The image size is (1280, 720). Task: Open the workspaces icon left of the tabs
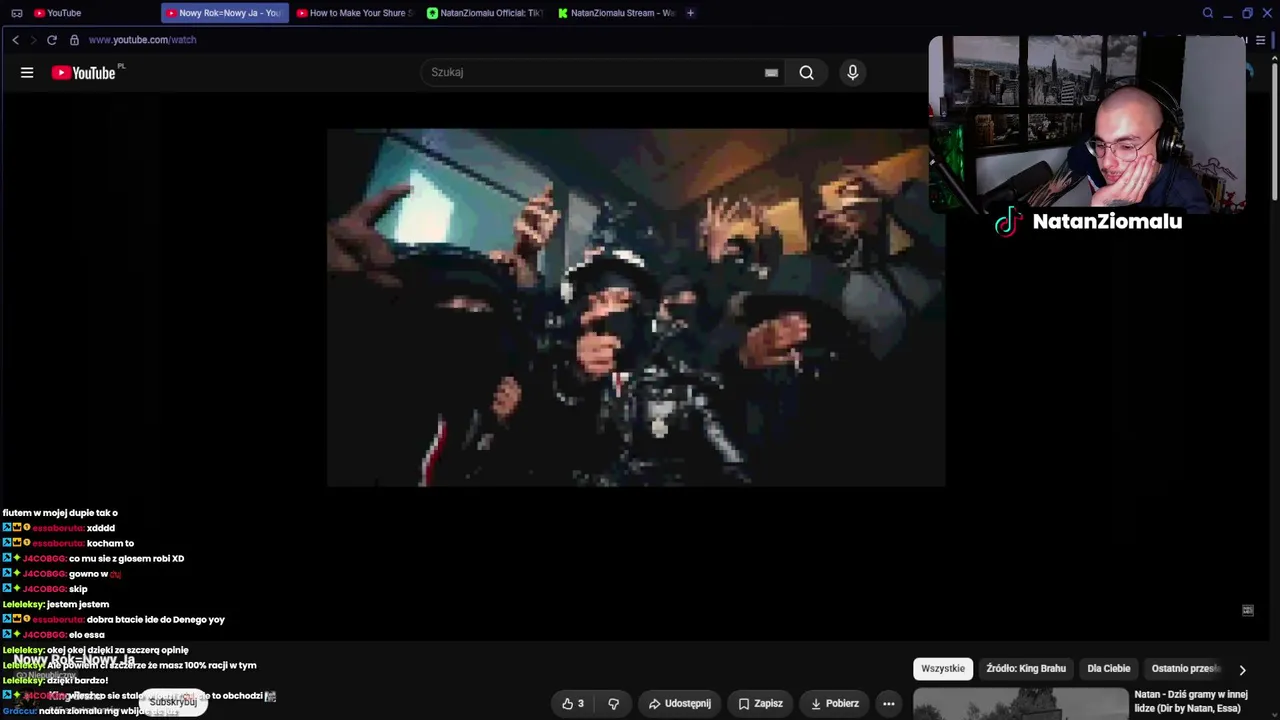(x=16, y=13)
